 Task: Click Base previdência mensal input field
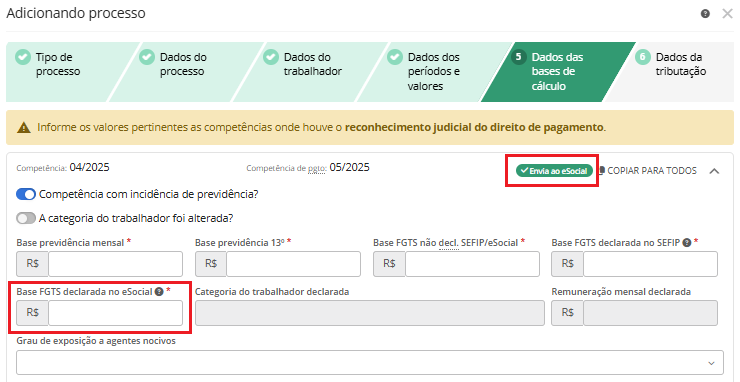pos(115,263)
